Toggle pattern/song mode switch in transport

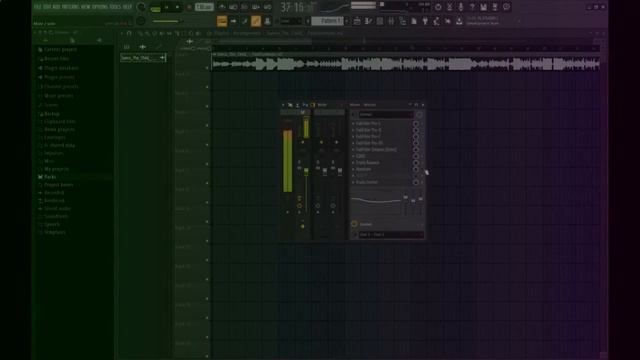155,8
